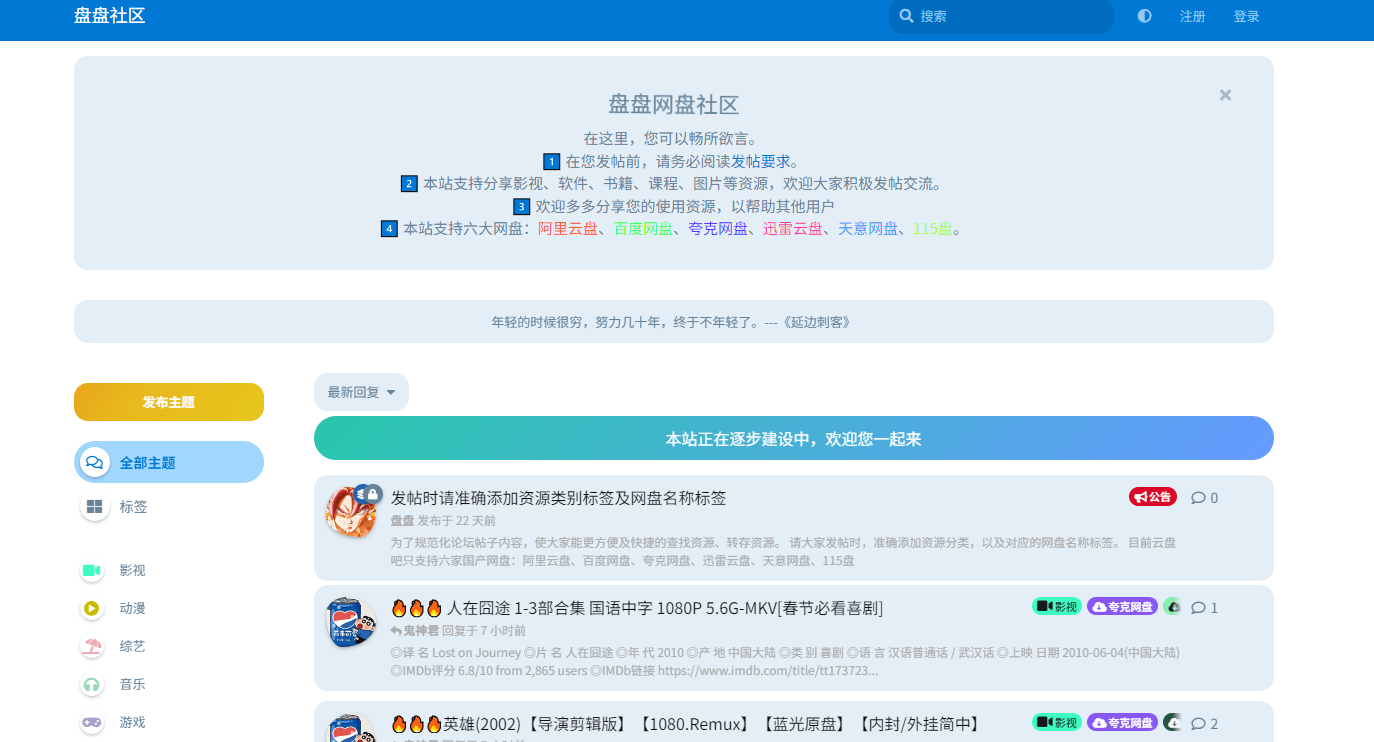1374x742 pixels.
Task: Open the 影视 category icon in sidebar
Action: coord(92,570)
